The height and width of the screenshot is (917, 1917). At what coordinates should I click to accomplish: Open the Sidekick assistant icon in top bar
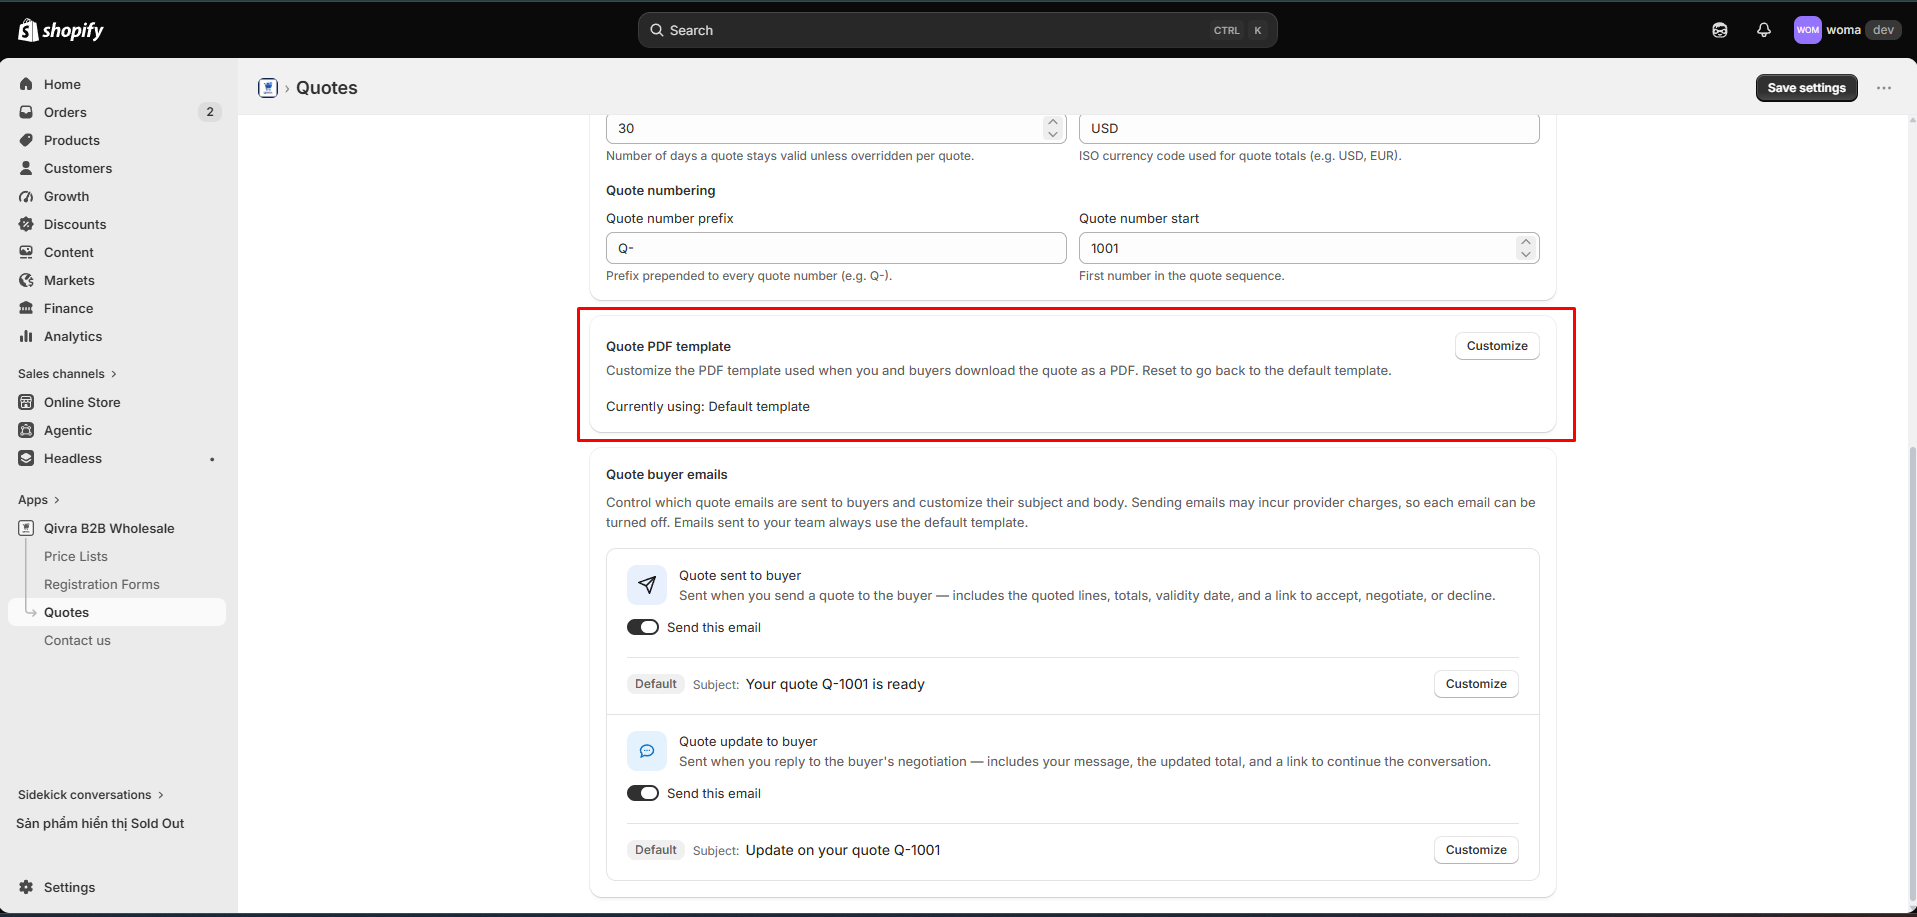pos(1720,30)
